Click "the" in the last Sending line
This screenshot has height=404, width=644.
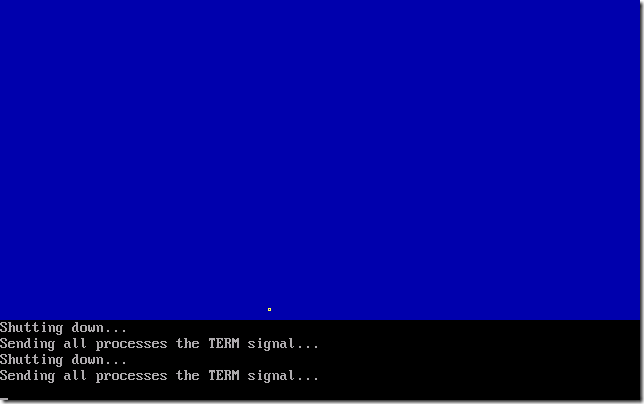188,375
